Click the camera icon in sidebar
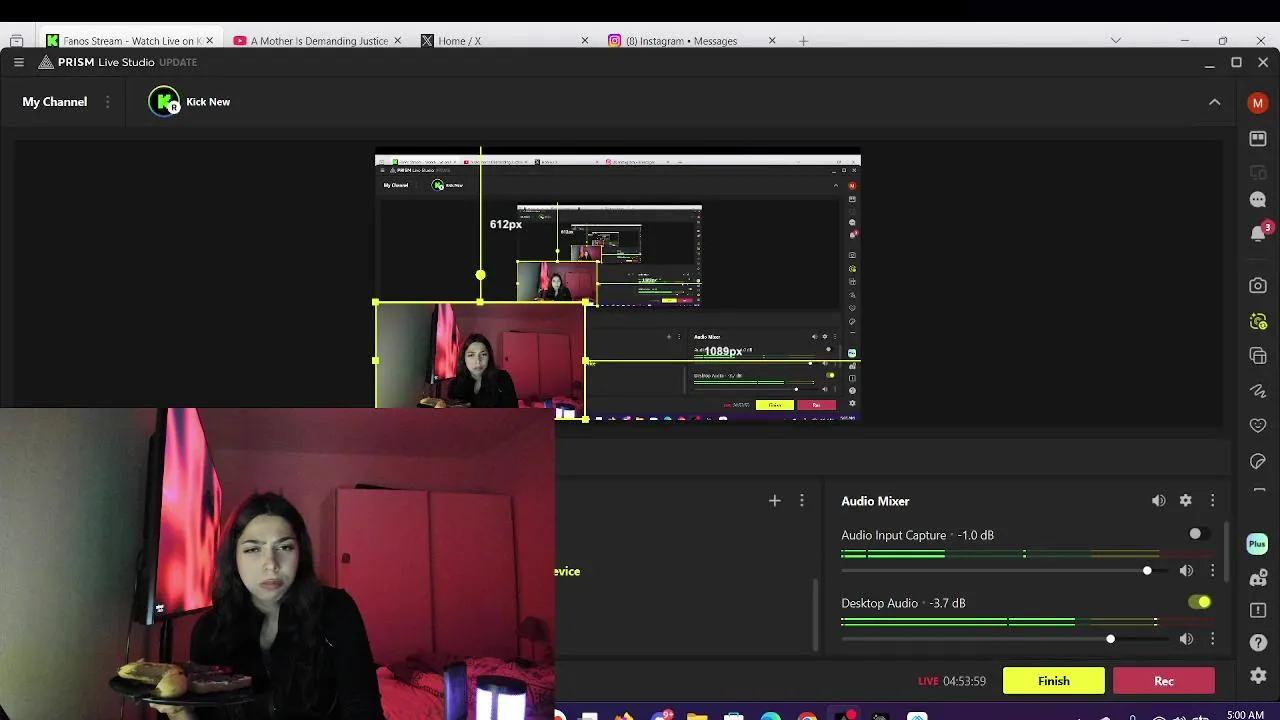The height and width of the screenshot is (720, 1280). (1258, 286)
